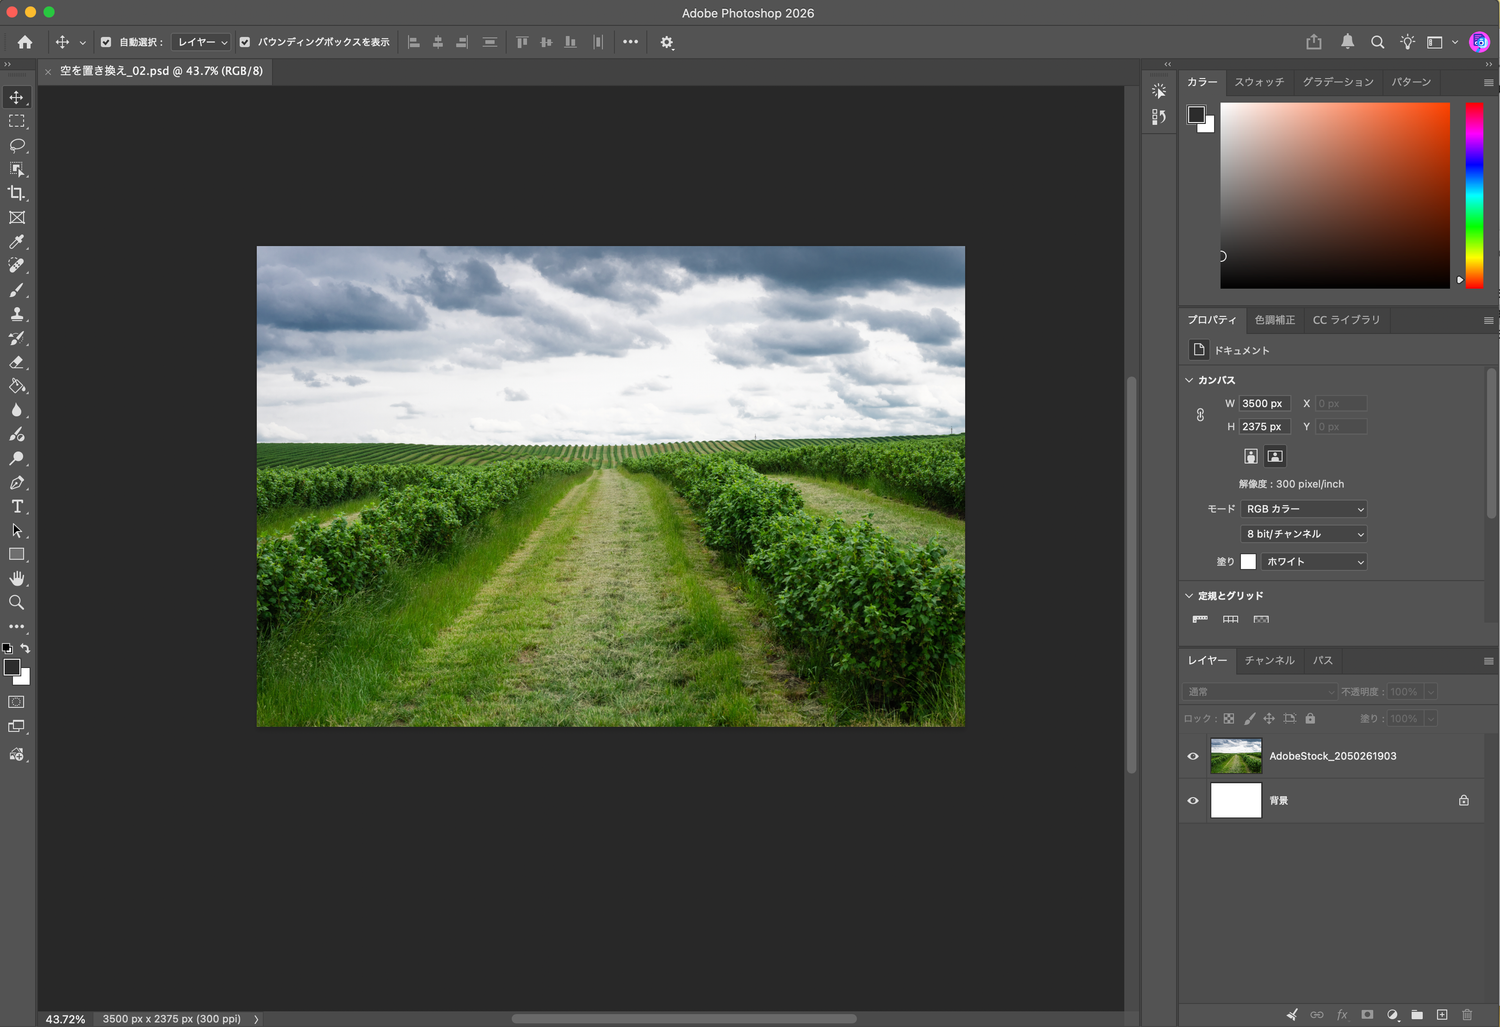Select the Blur tool
Image resolution: width=1500 pixels, height=1027 pixels.
pyautogui.click(x=17, y=410)
